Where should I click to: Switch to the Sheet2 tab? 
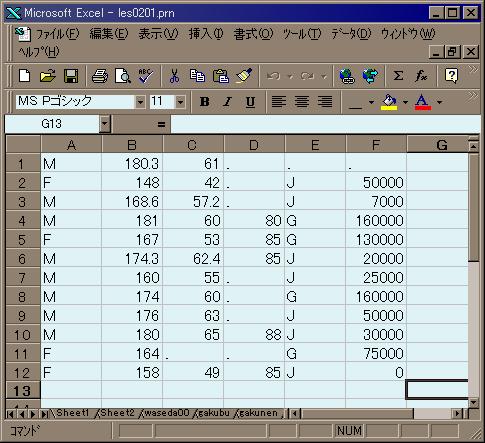[117, 413]
